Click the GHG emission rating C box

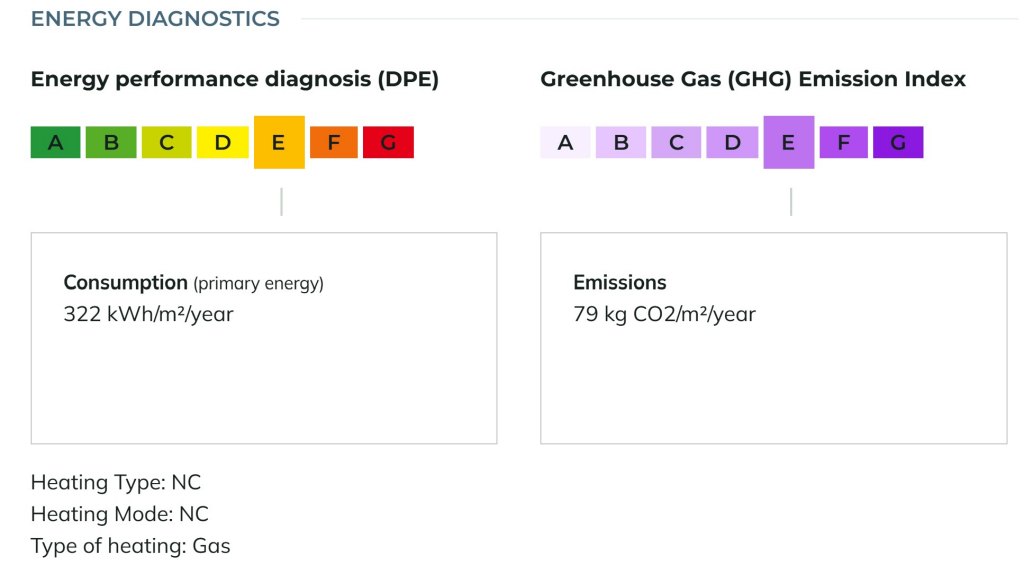[677, 142]
